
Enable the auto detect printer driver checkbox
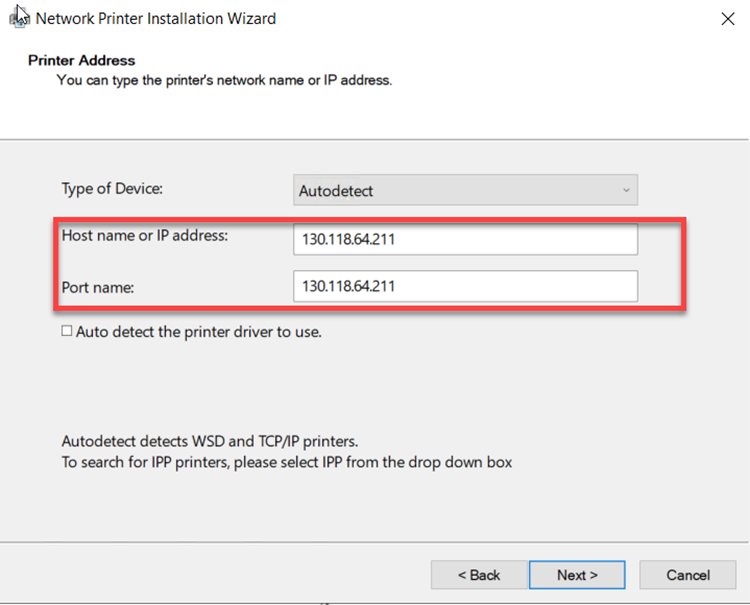coord(67,331)
